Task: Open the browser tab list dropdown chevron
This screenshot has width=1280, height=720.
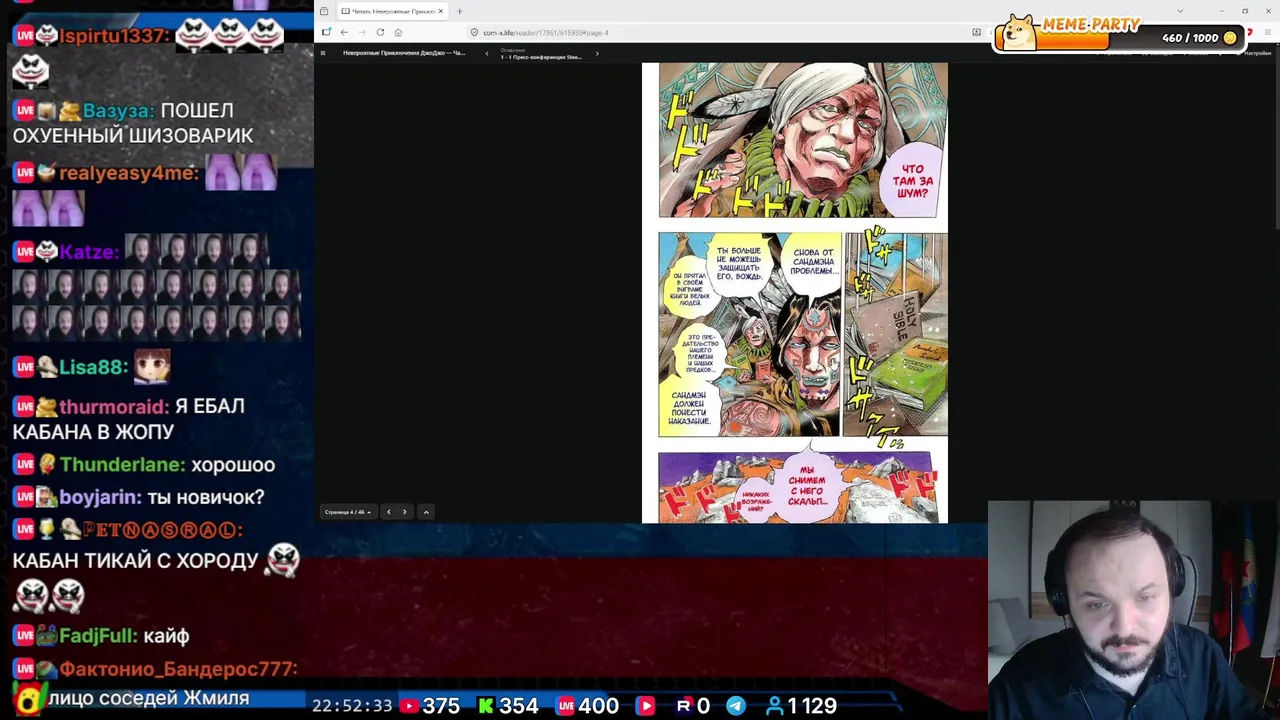Action: pyautogui.click(x=1180, y=11)
